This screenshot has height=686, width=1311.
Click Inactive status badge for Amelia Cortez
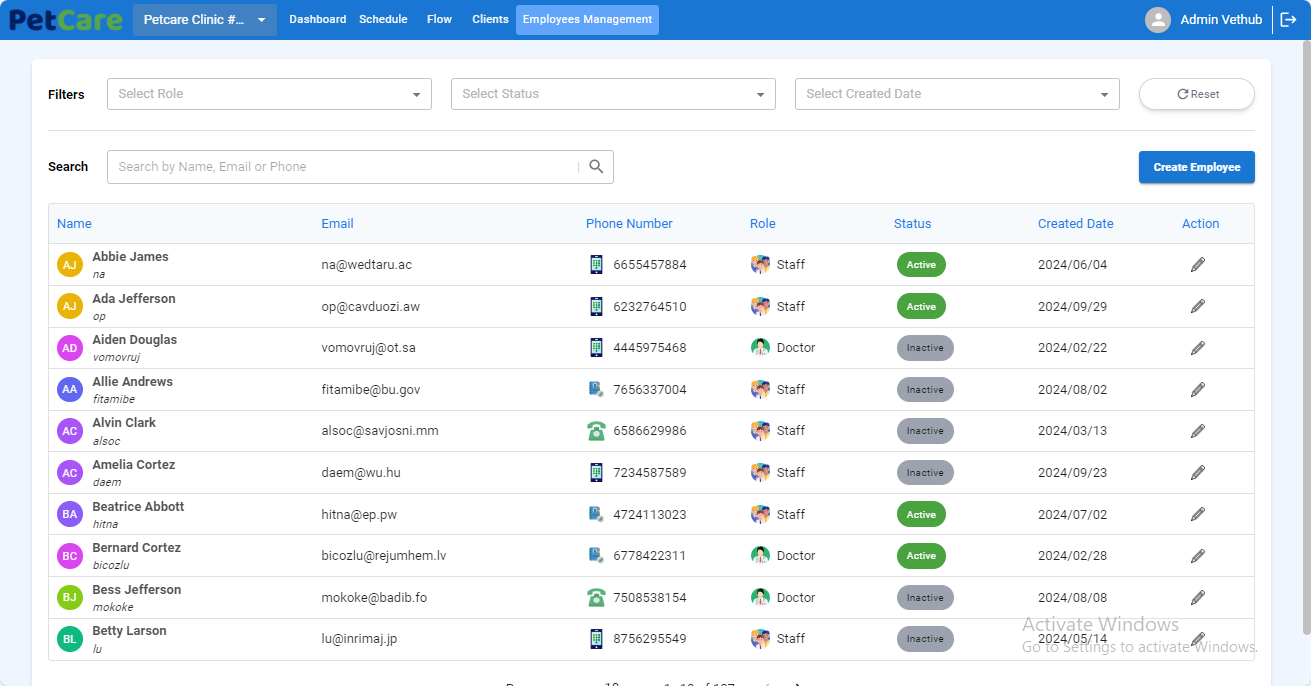924,473
